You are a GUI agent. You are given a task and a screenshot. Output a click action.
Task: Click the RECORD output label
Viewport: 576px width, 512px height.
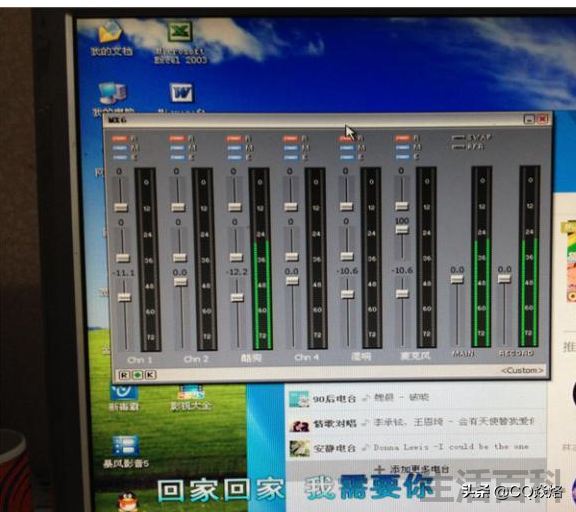[516, 353]
